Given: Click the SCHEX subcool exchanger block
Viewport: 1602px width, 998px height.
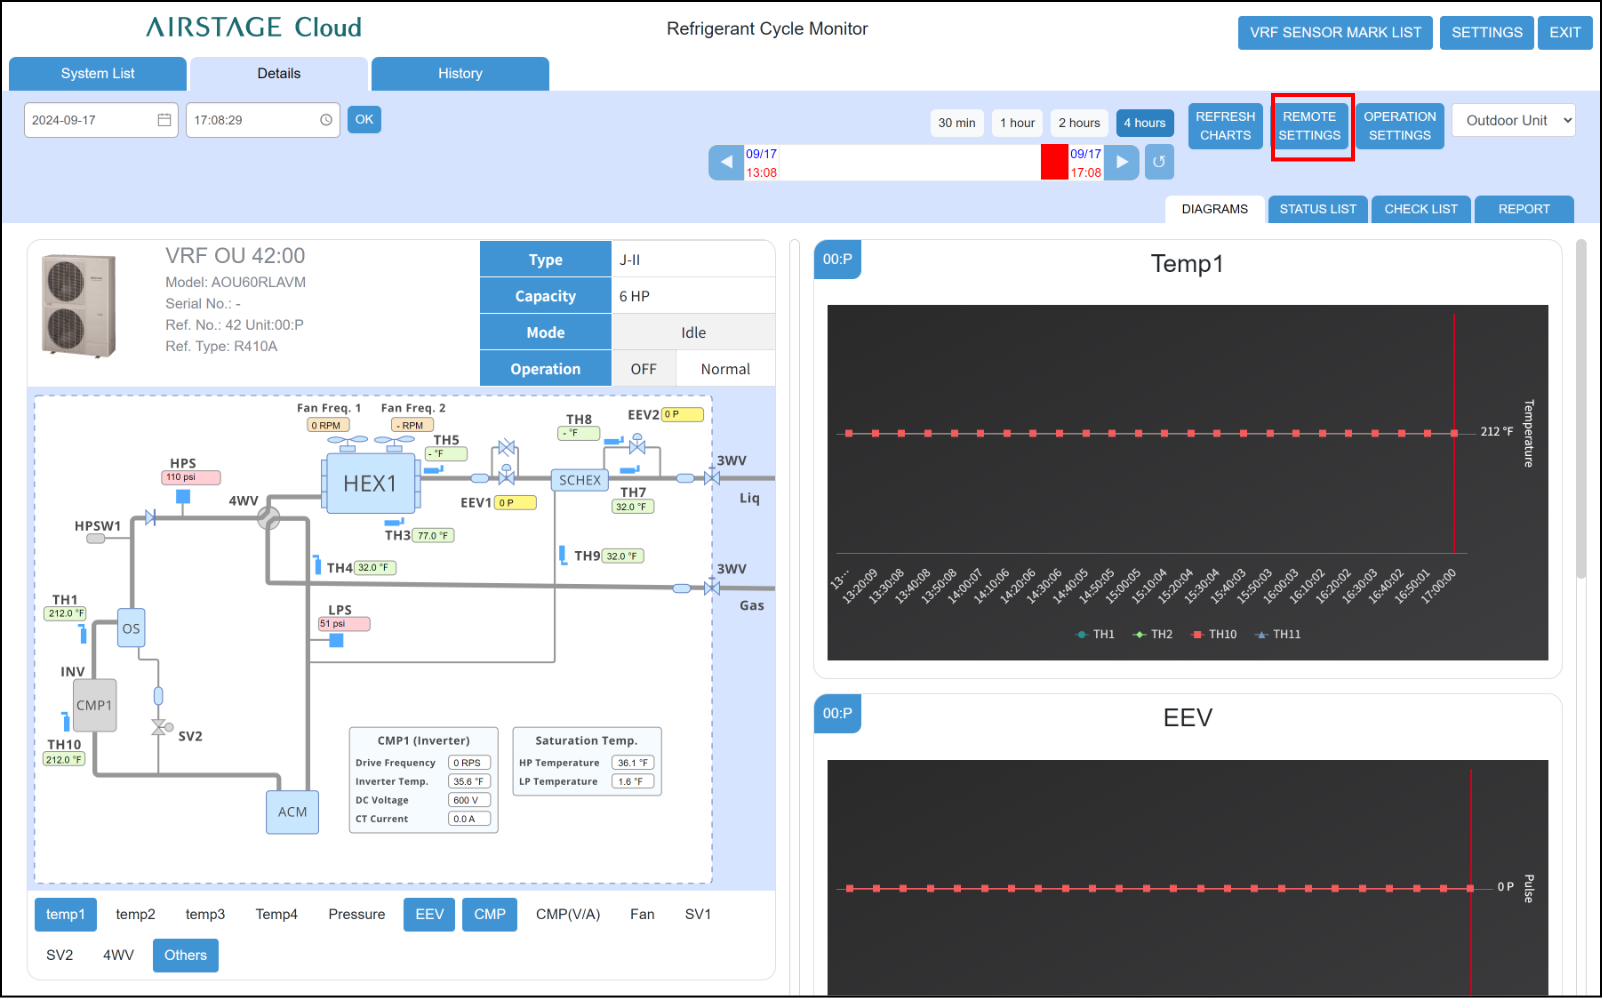Looking at the screenshot, I should tap(580, 480).
